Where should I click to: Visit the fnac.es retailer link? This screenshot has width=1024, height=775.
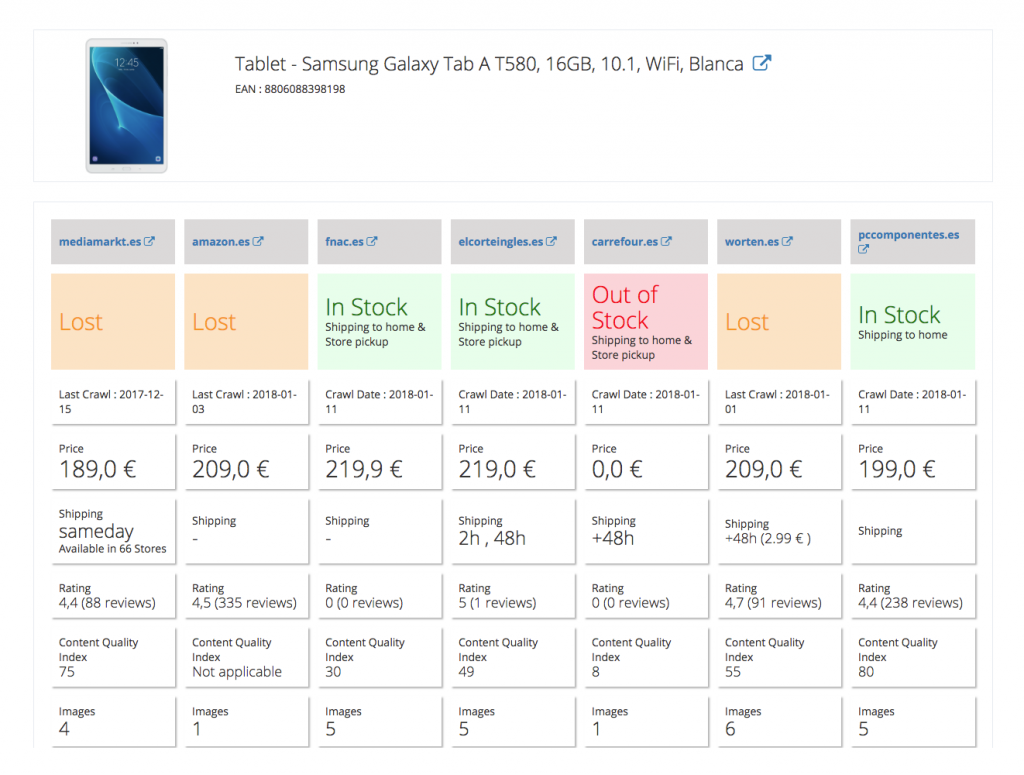click(x=344, y=242)
